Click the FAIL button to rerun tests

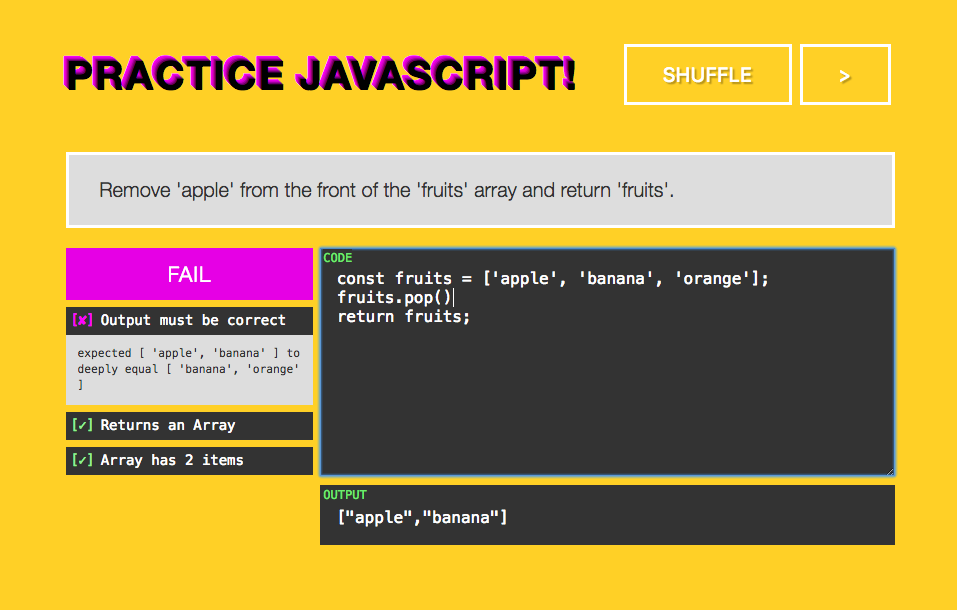(x=189, y=274)
